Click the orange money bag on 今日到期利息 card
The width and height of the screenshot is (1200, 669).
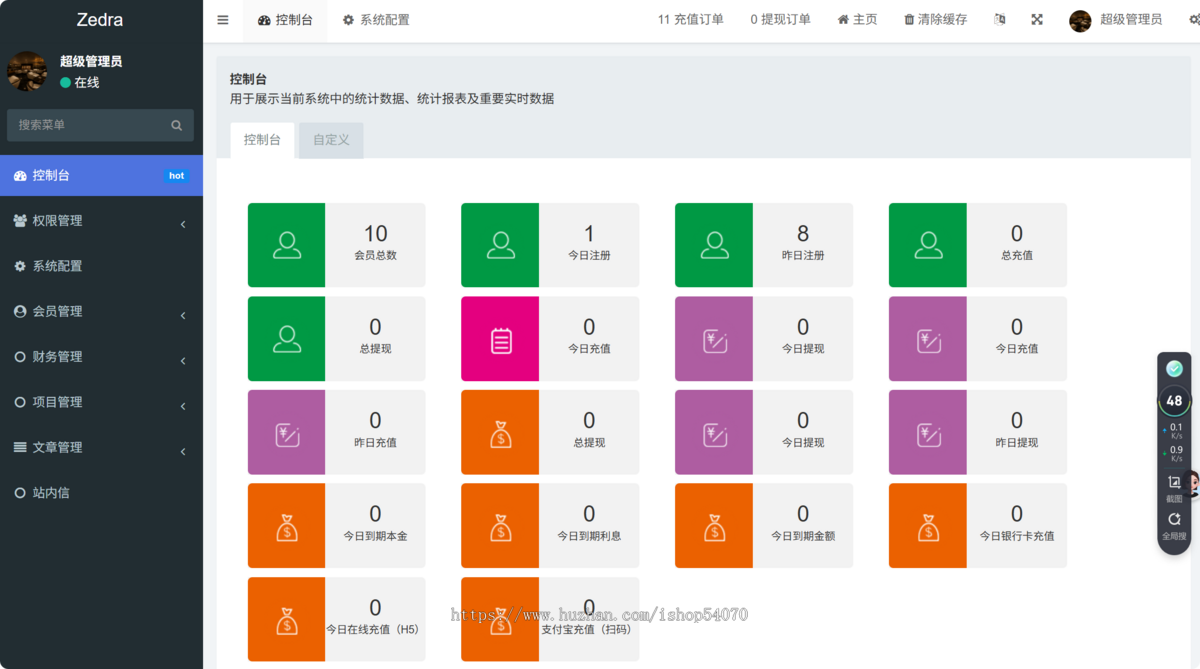pyautogui.click(x=501, y=527)
